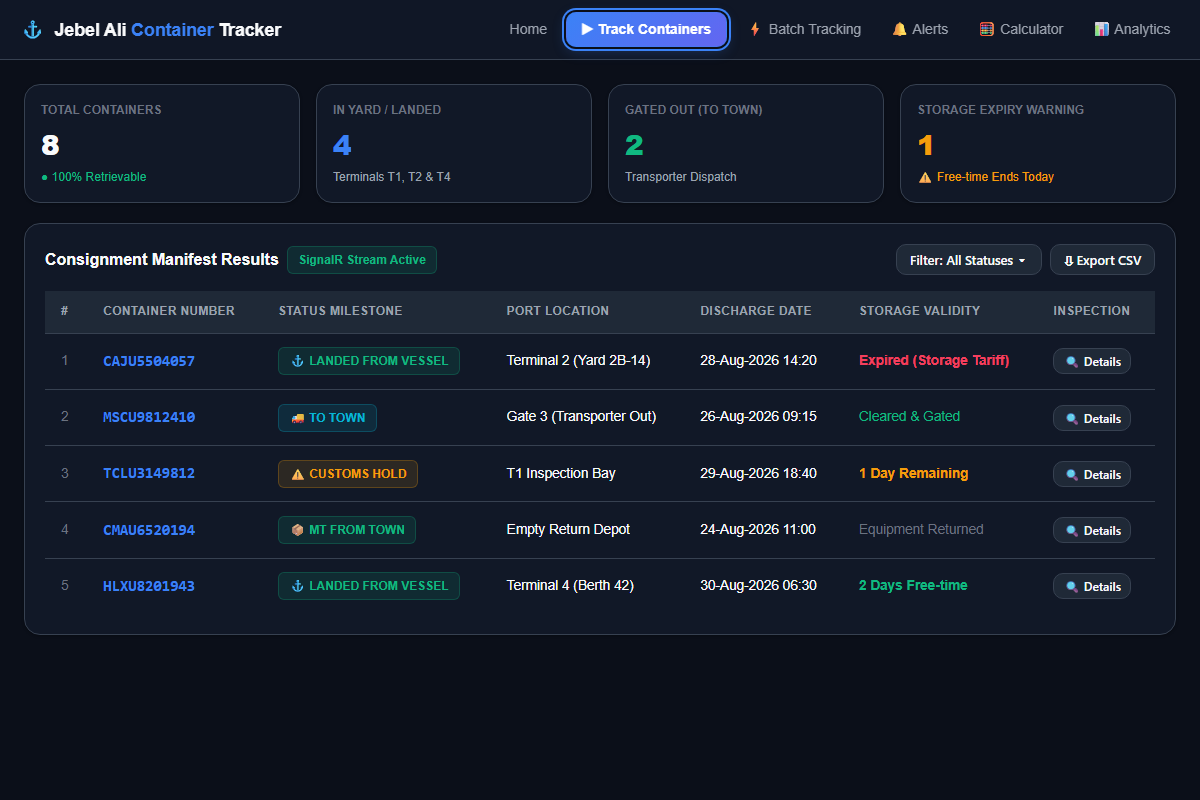Open container link TCLU3149812

pos(149,474)
